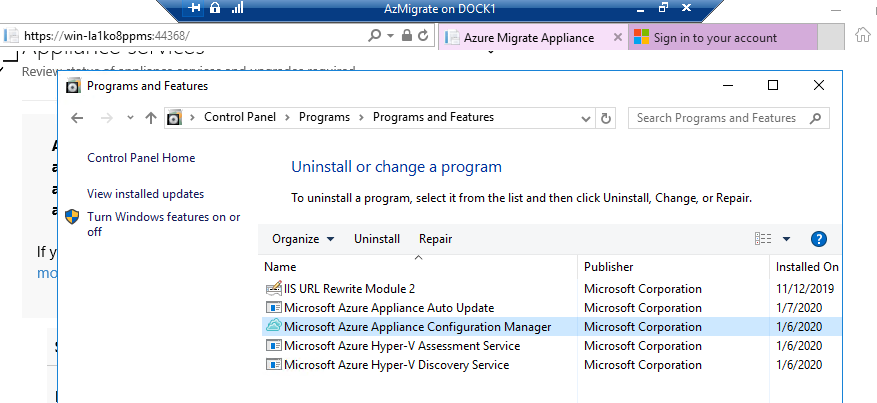Click the Back arrow in Programs and Features
The height and width of the screenshot is (403, 877).
(77, 118)
